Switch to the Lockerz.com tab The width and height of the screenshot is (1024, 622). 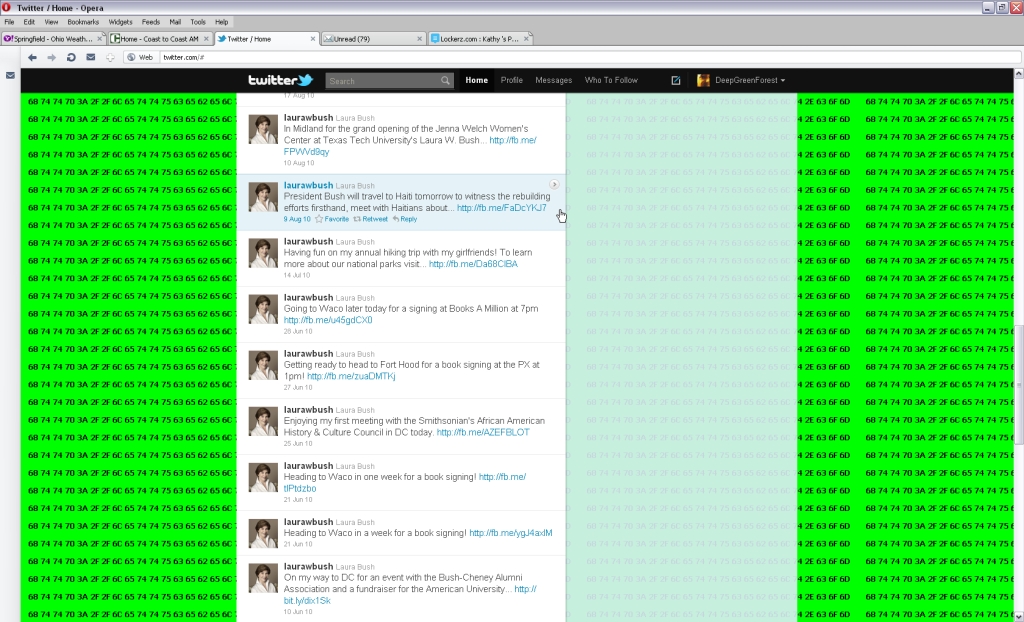479,39
